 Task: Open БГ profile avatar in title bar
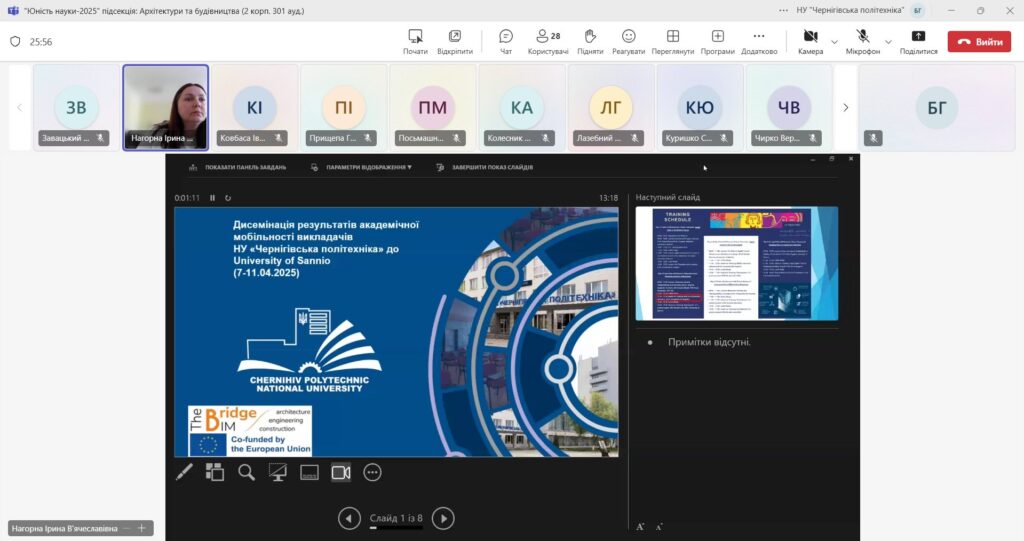click(x=918, y=10)
